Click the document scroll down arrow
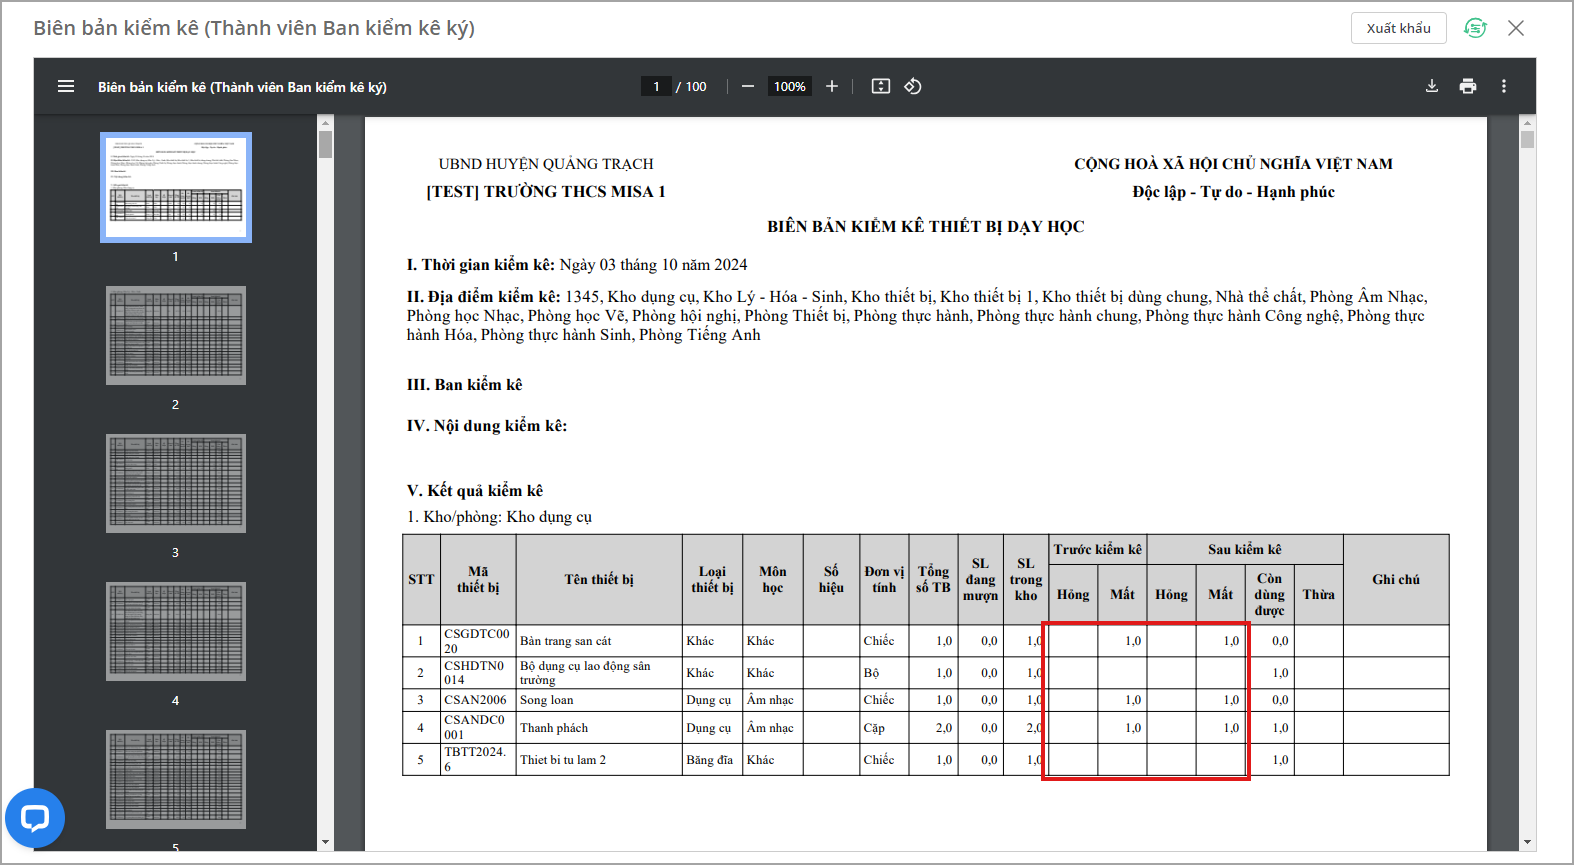 tap(1527, 843)
